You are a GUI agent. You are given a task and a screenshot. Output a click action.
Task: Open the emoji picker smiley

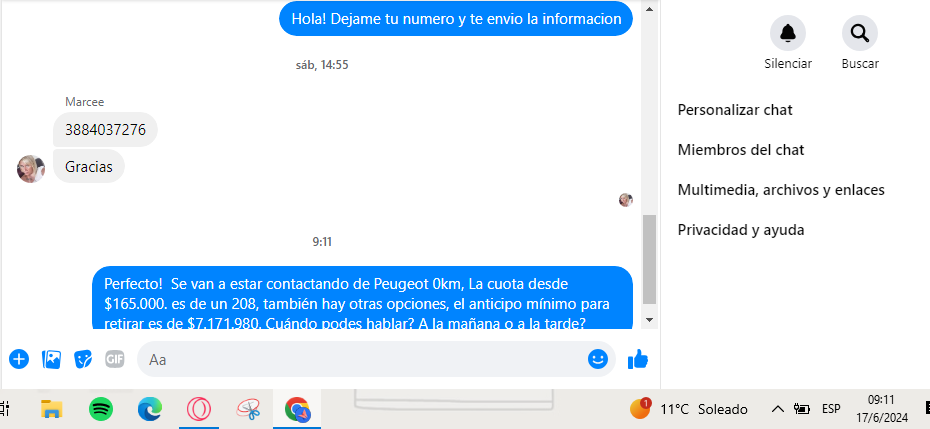(x=598, y=359)
